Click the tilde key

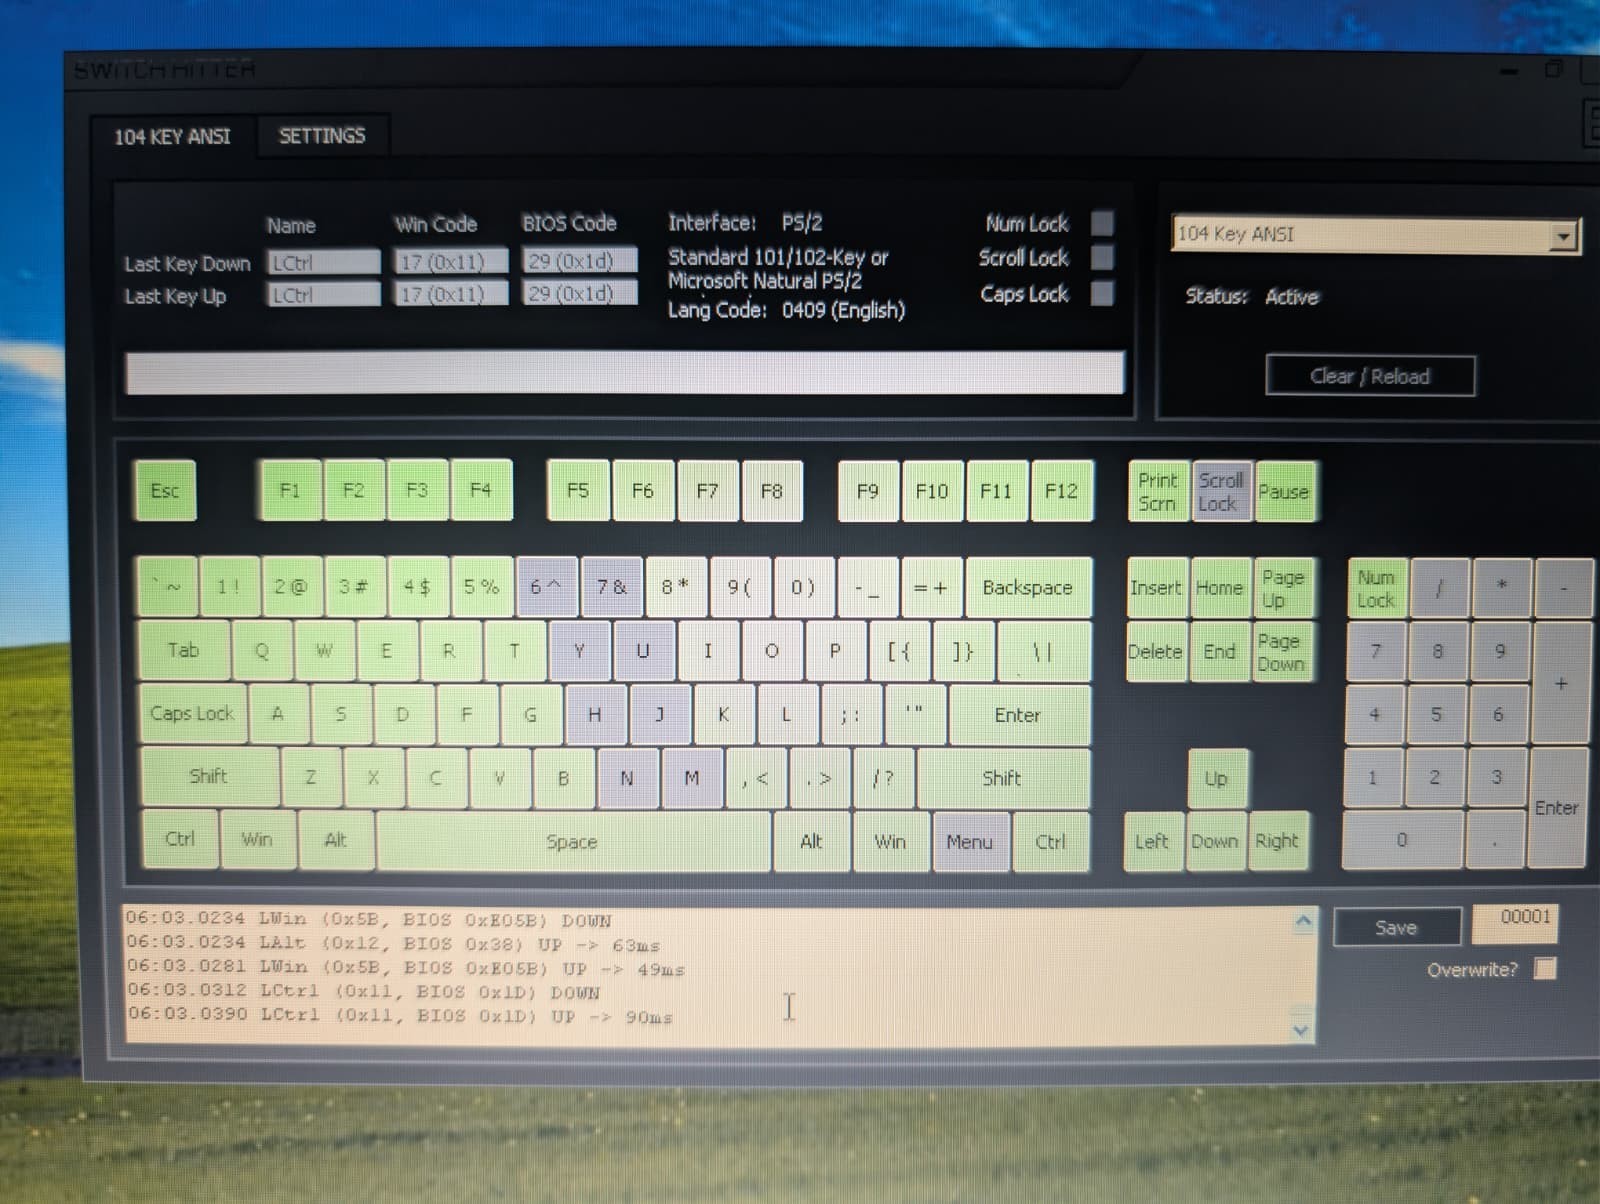166,586
